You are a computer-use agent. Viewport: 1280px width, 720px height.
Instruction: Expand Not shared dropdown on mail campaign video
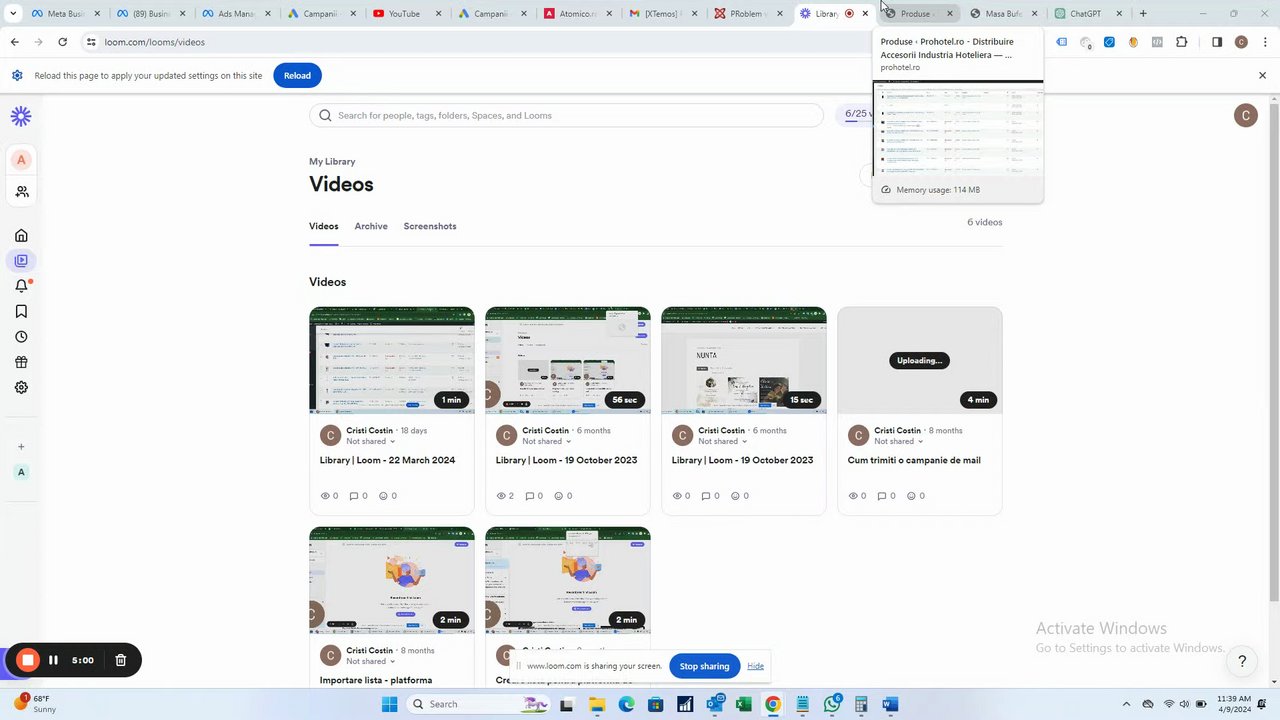[x=898, y=441]
